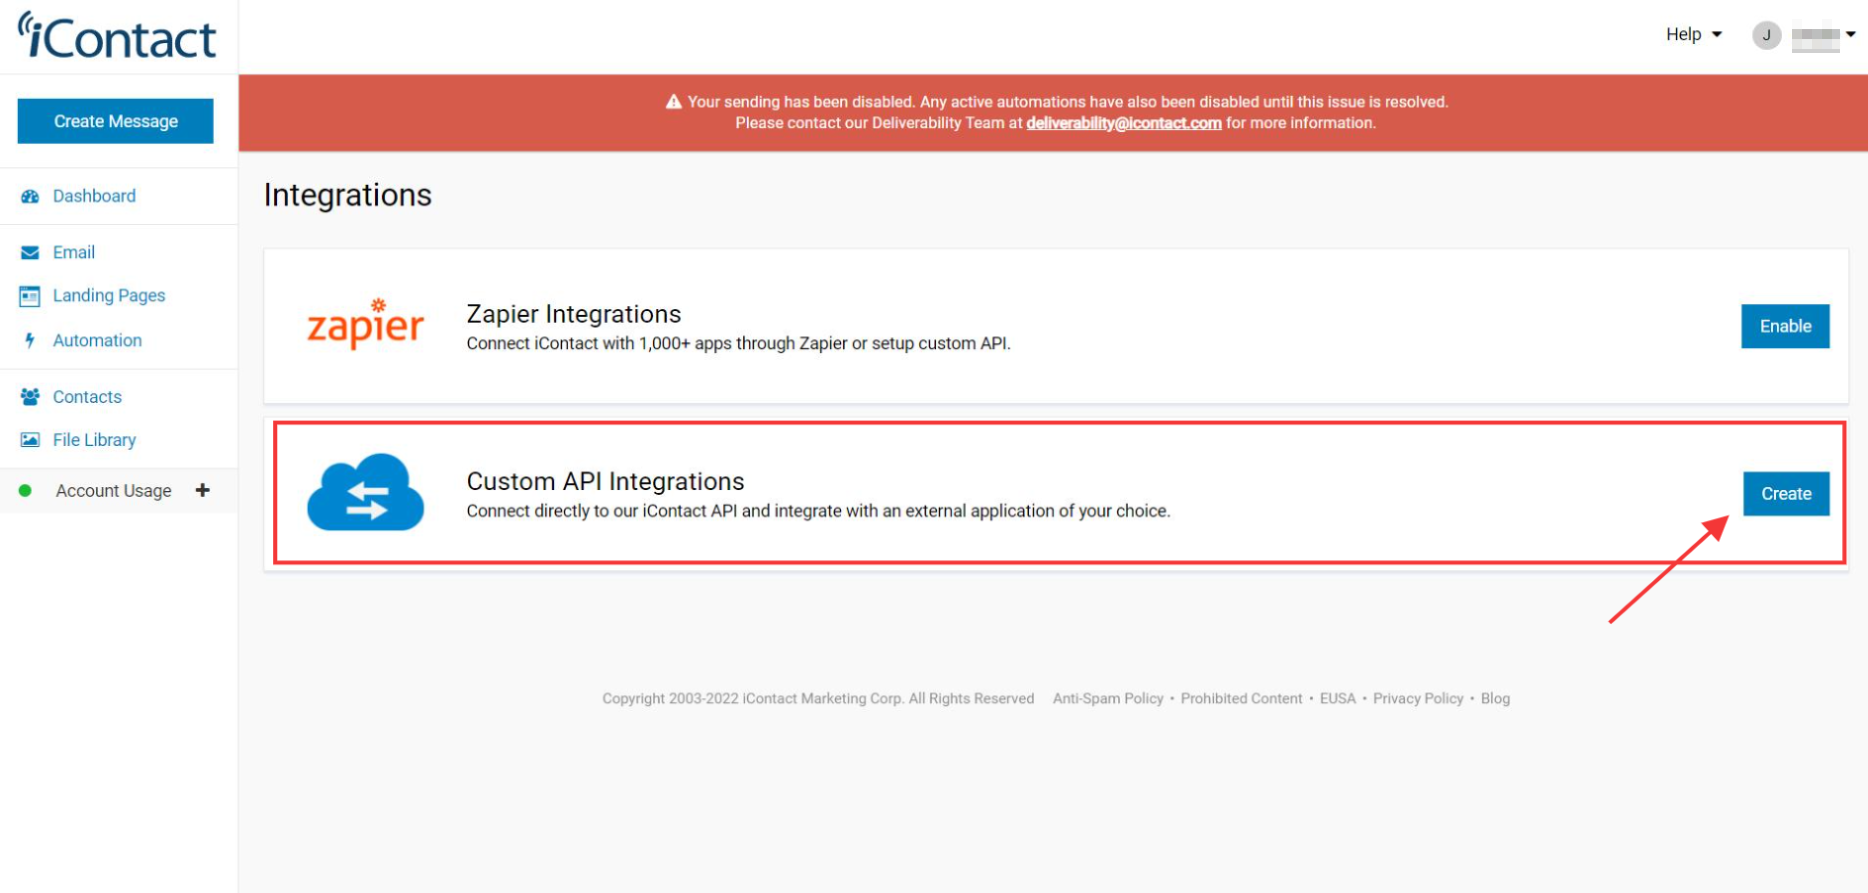This screenshot has width=1868, height=893.
Task: Create a Custom API Integration
Action: pos(1786,494)
